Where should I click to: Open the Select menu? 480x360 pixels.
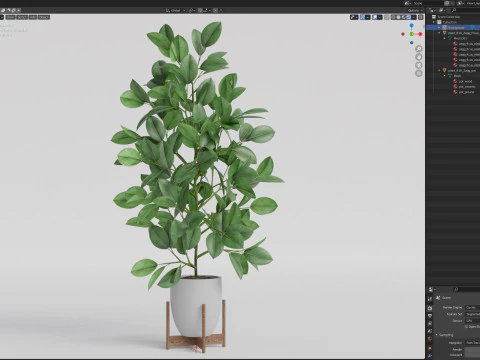[x=22, y=17]
